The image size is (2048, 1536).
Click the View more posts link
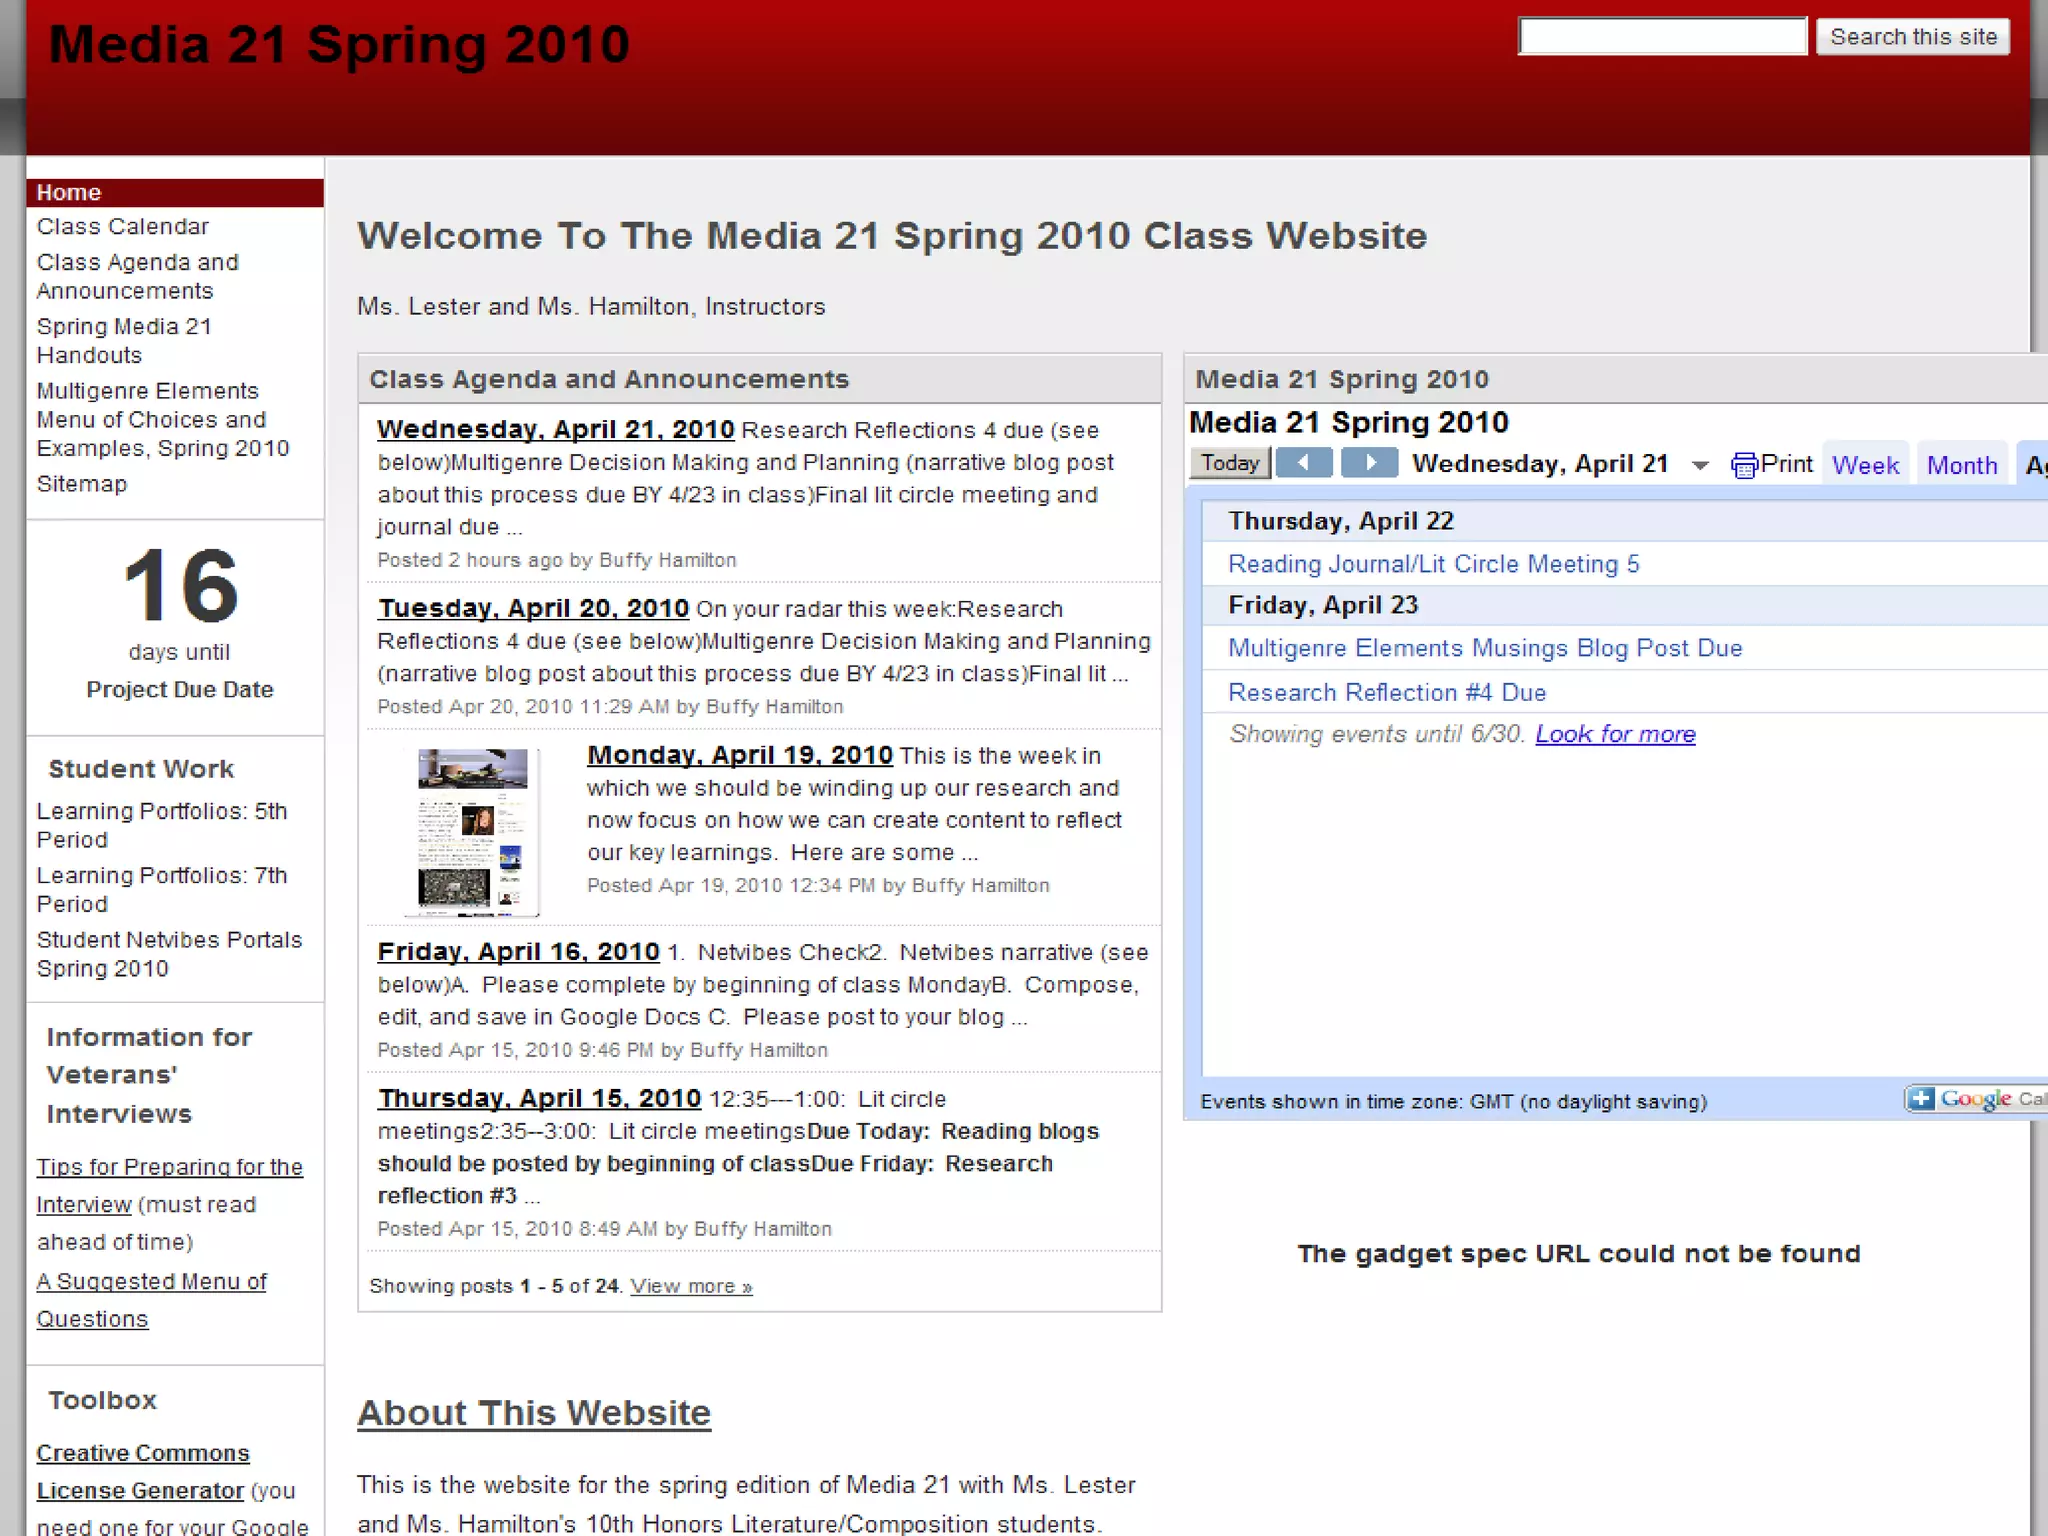click(690, 1286)
